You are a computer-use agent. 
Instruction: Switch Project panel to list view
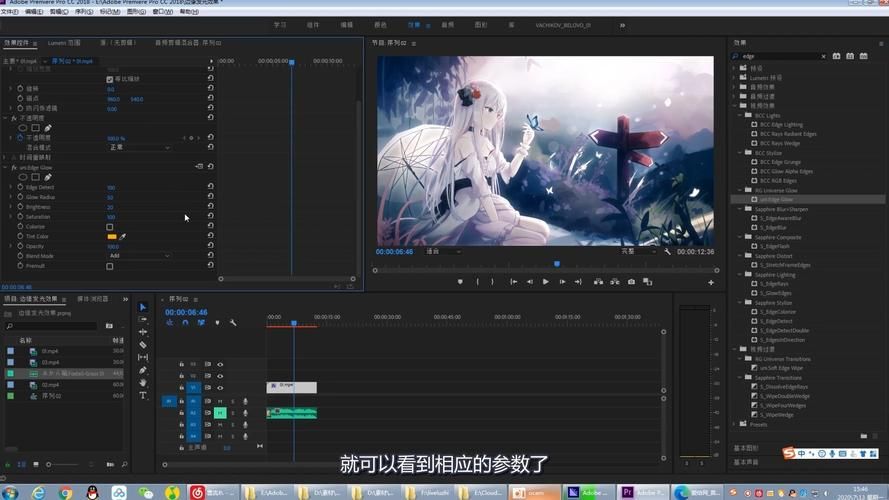coord(22,464)
